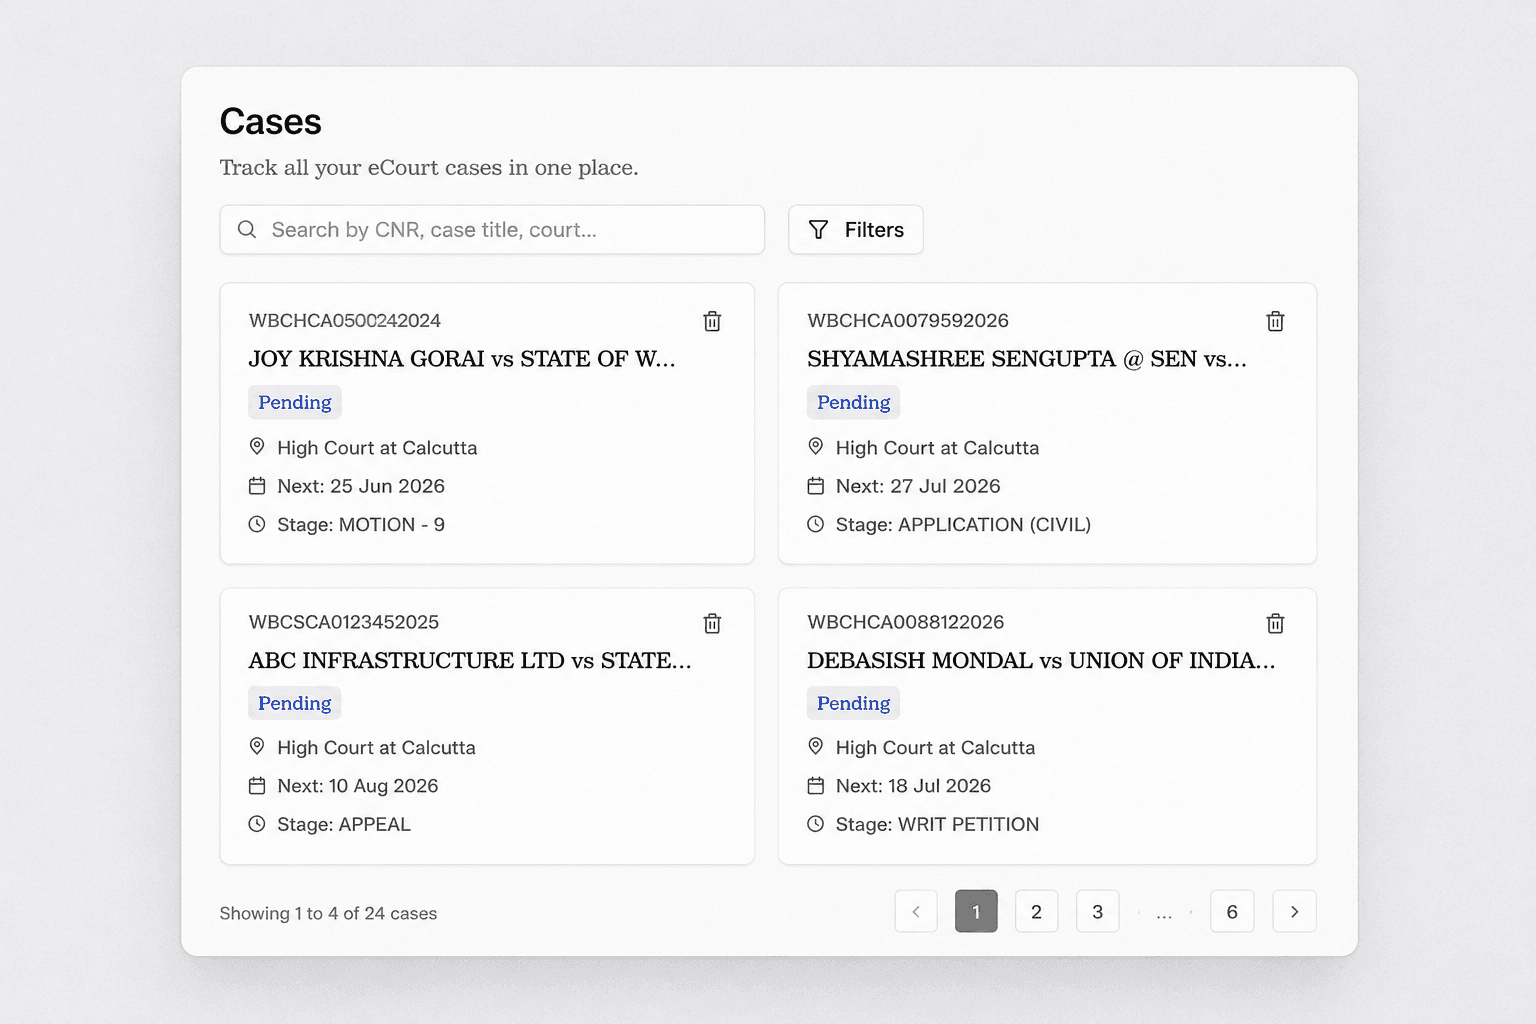Click 'Showing 1 to 4 of 24 cases'
The image size is (1536, 1024).
click(x=328, y=913)
